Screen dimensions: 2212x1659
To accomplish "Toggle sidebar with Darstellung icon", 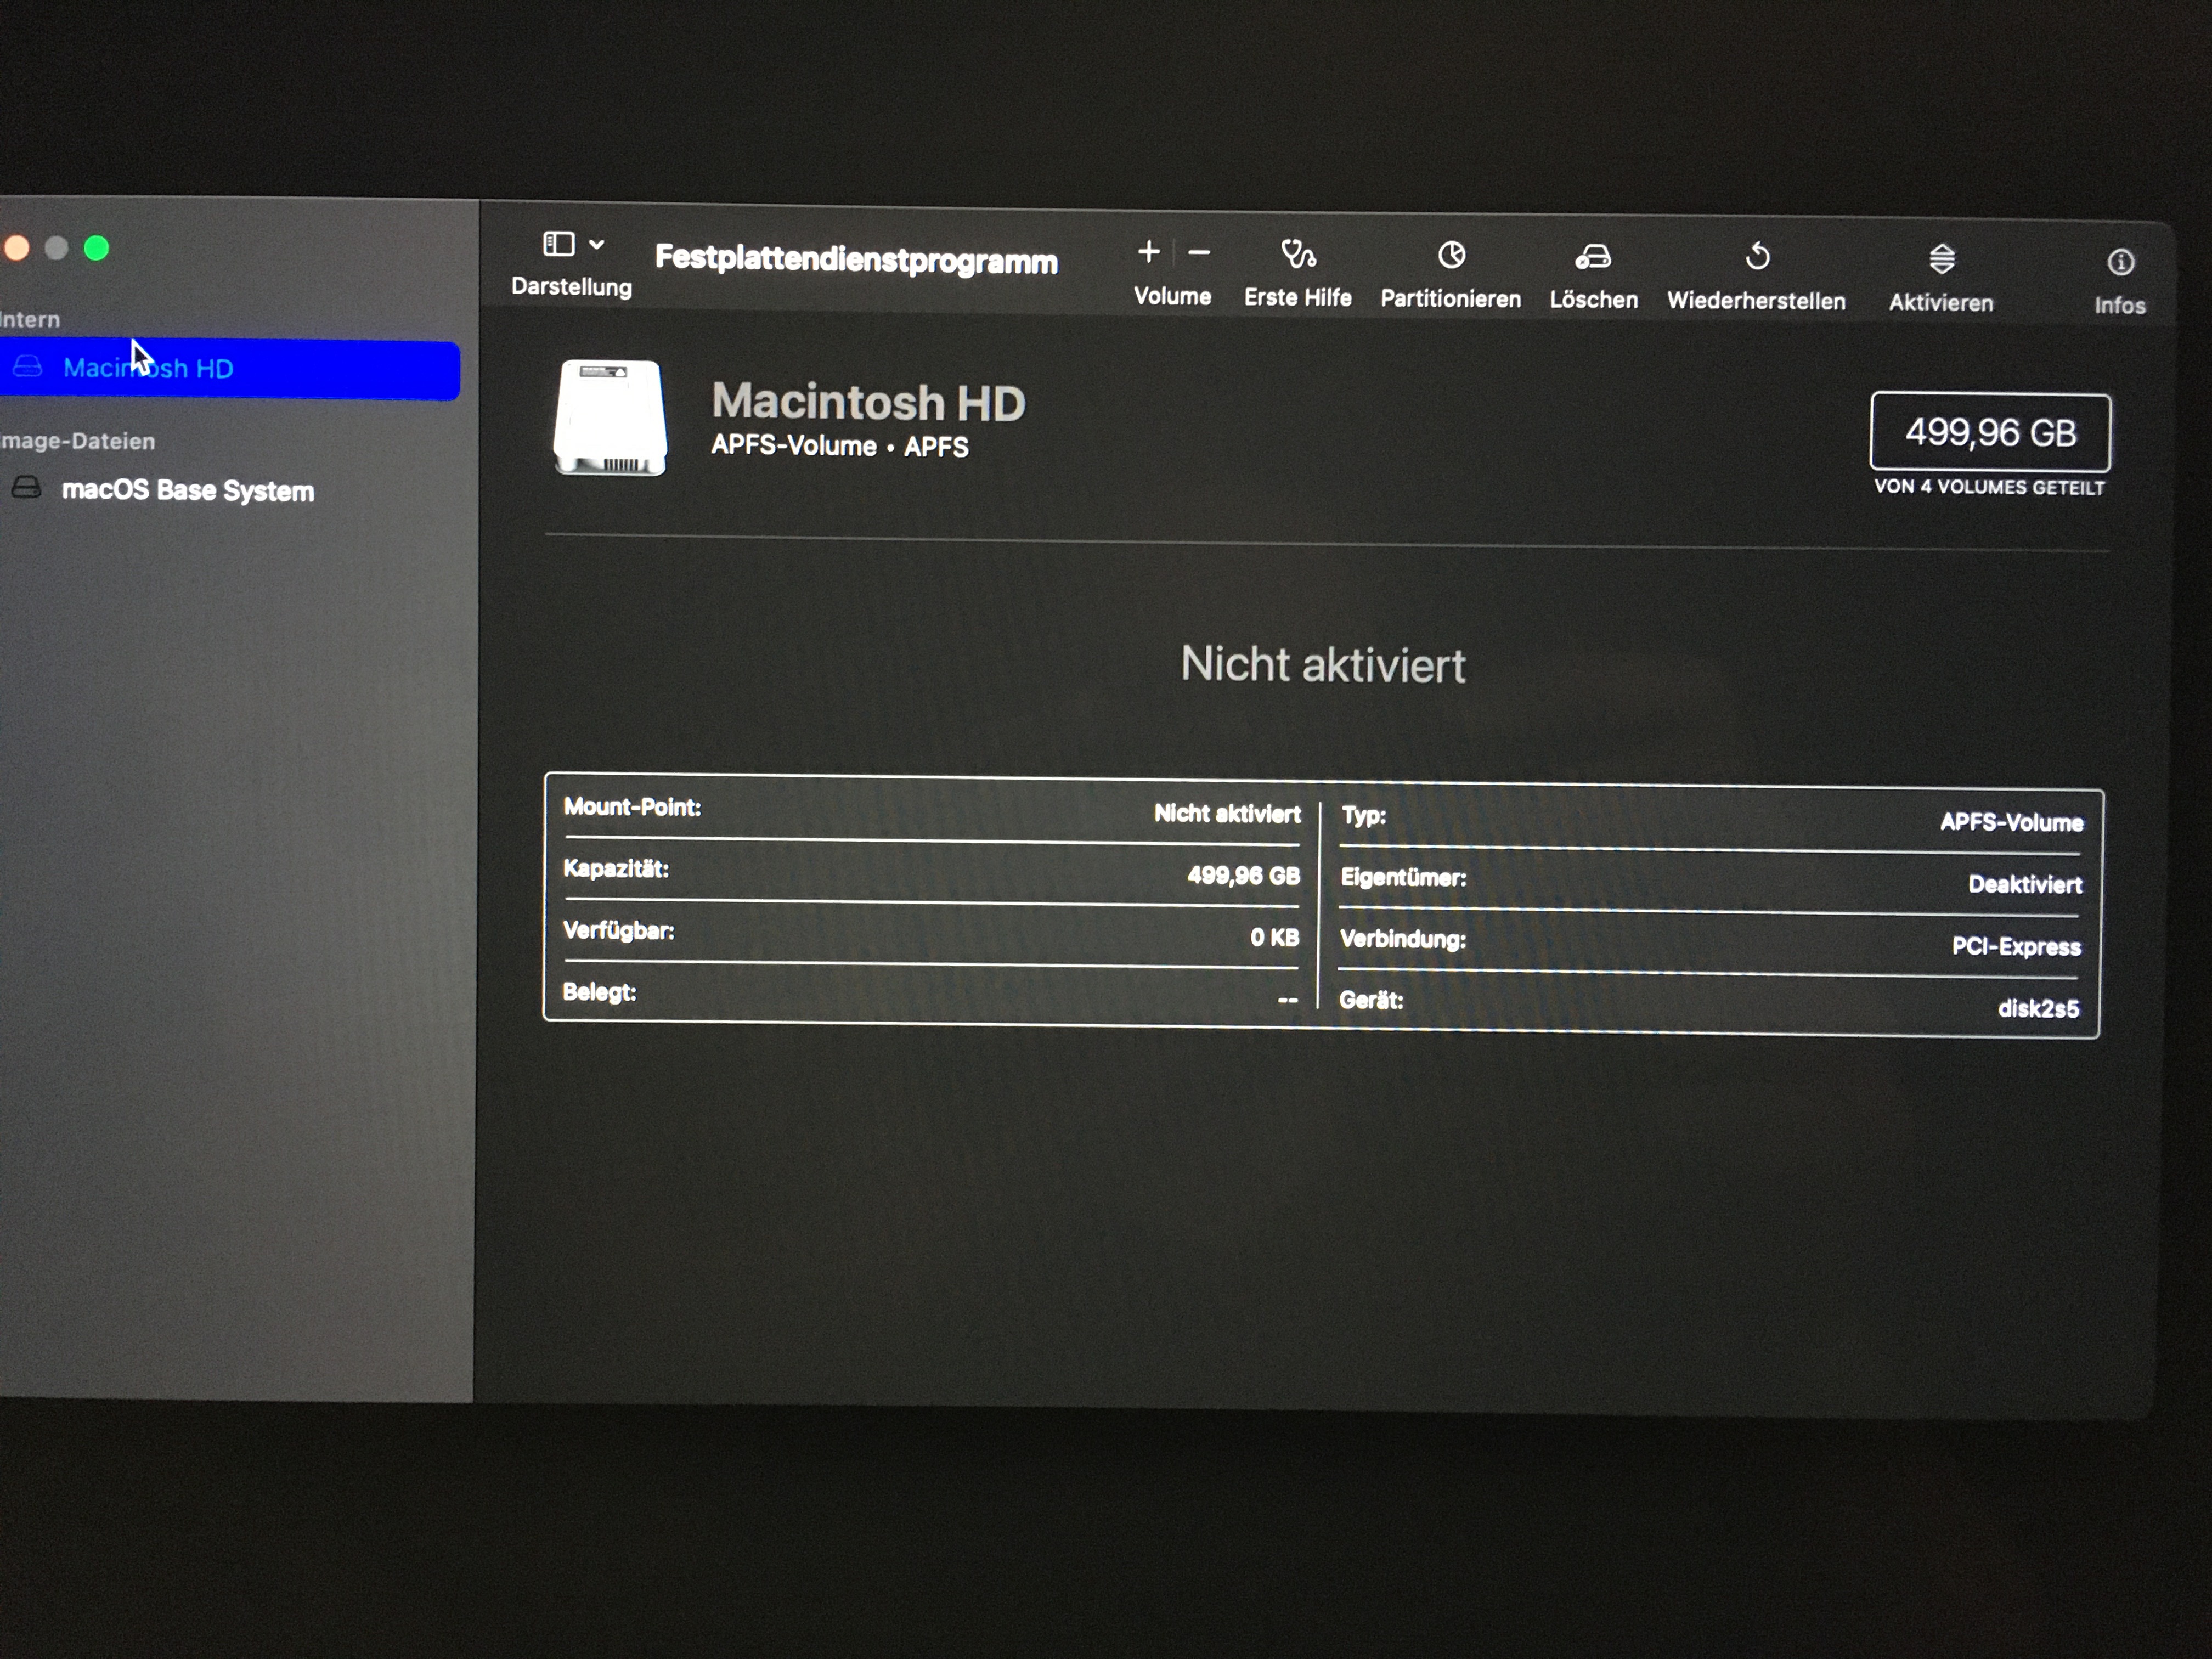I will [x=558, y=244].
